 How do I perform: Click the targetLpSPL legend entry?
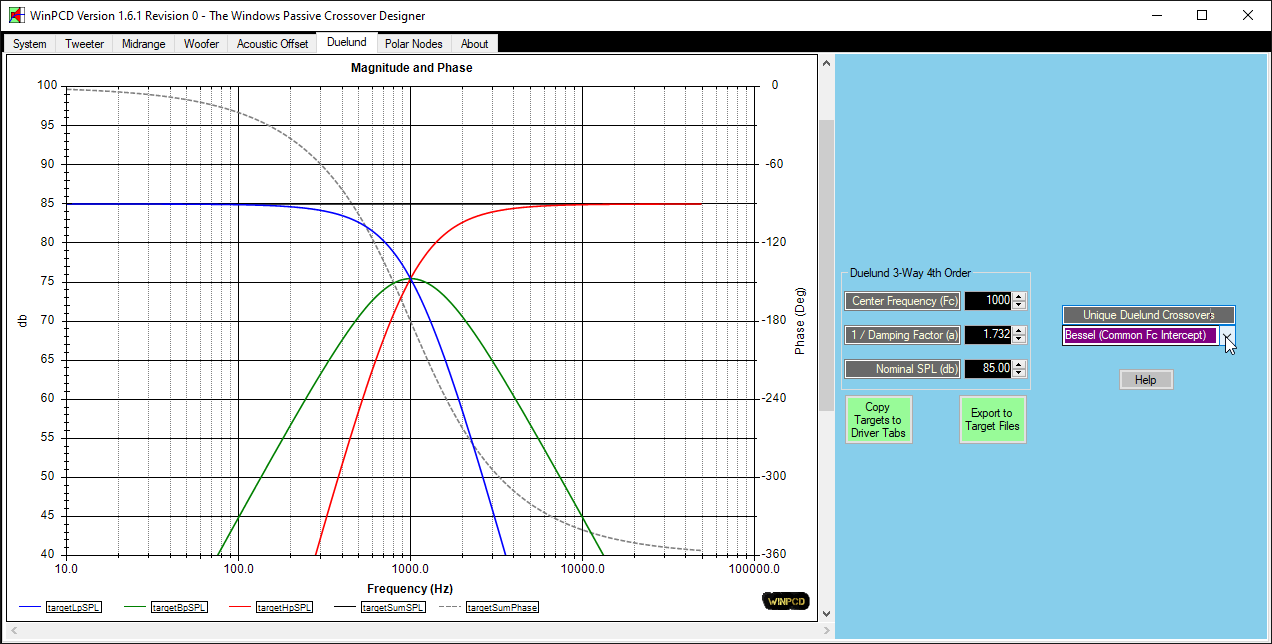pos(73,607)
